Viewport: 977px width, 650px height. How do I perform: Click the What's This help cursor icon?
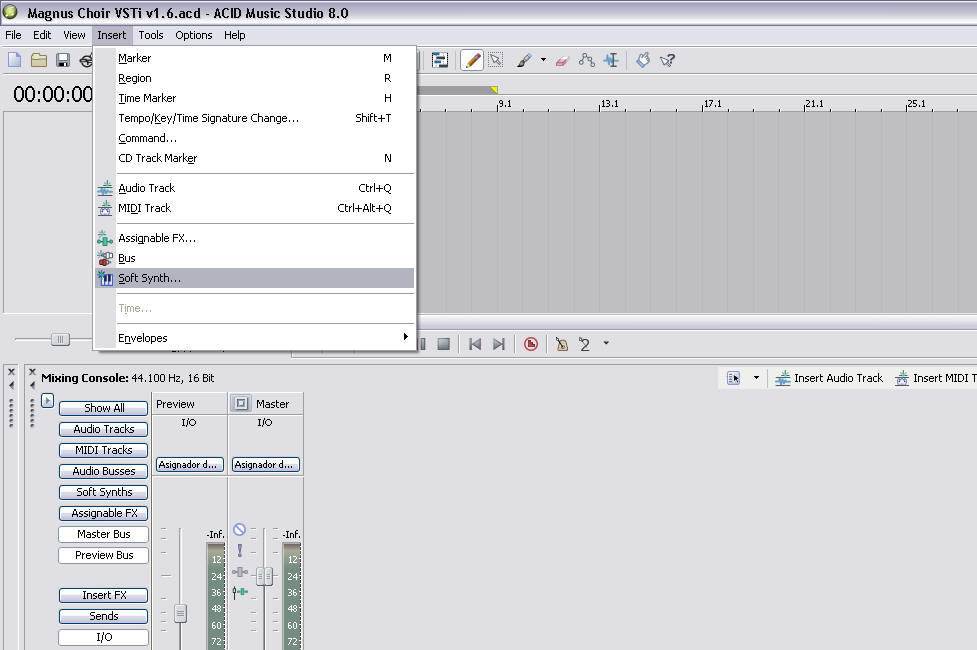tap(667, 60)
